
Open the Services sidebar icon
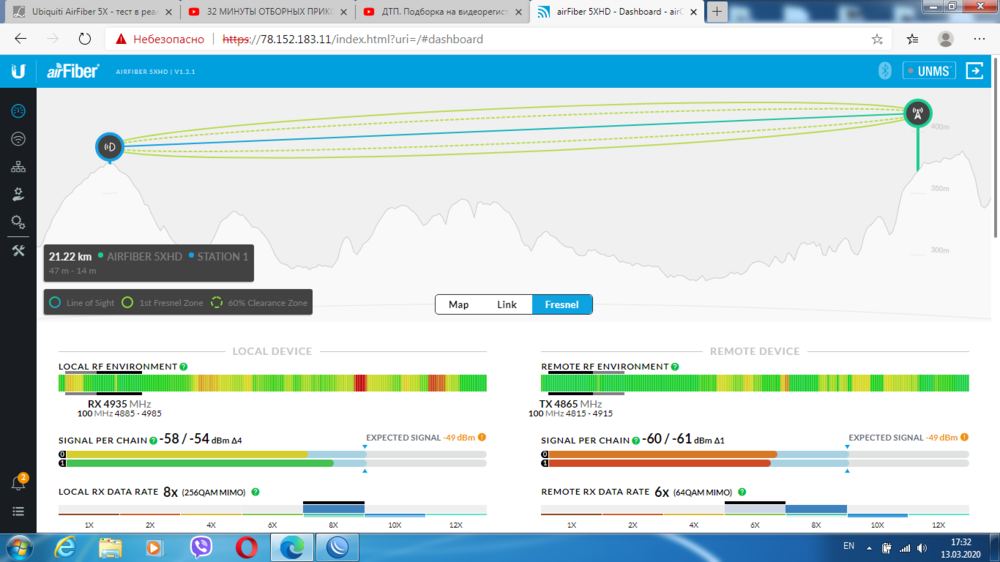coord(18,195)
